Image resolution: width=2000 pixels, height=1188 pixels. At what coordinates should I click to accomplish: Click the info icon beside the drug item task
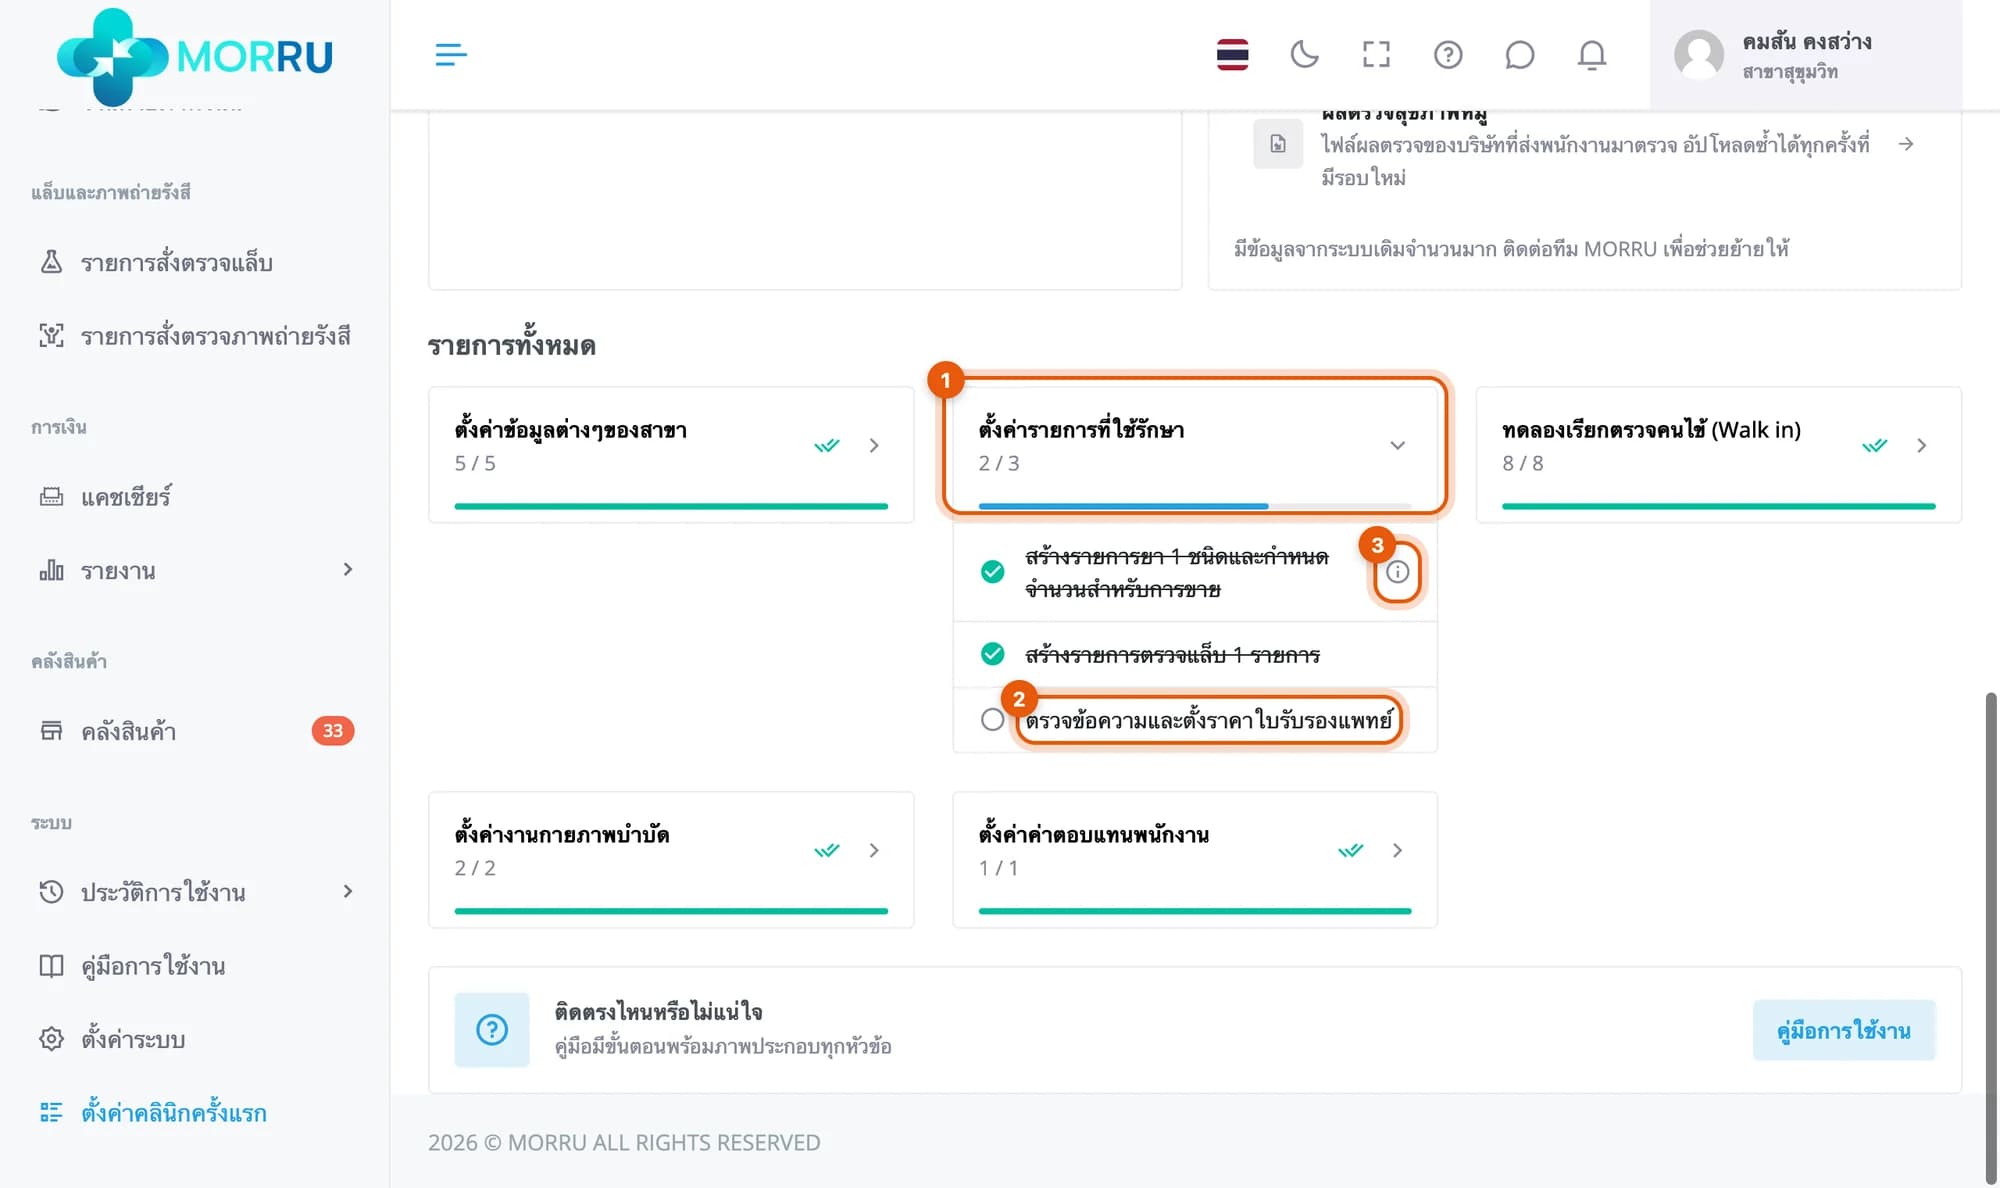[x=1397, y=572]
